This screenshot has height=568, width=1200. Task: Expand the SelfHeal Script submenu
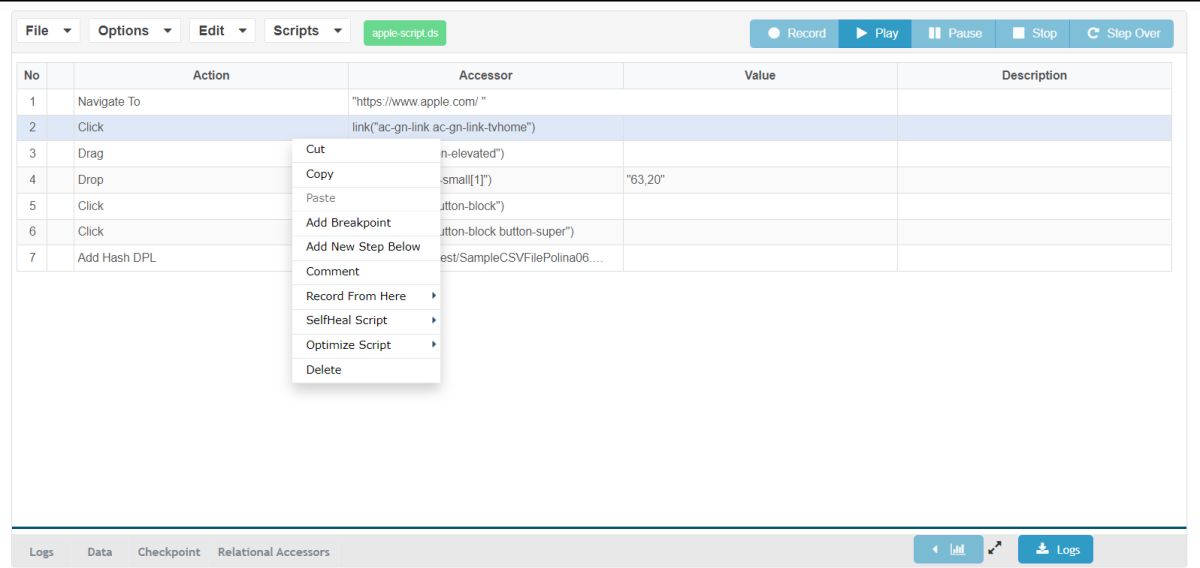(x=366, y=320)
